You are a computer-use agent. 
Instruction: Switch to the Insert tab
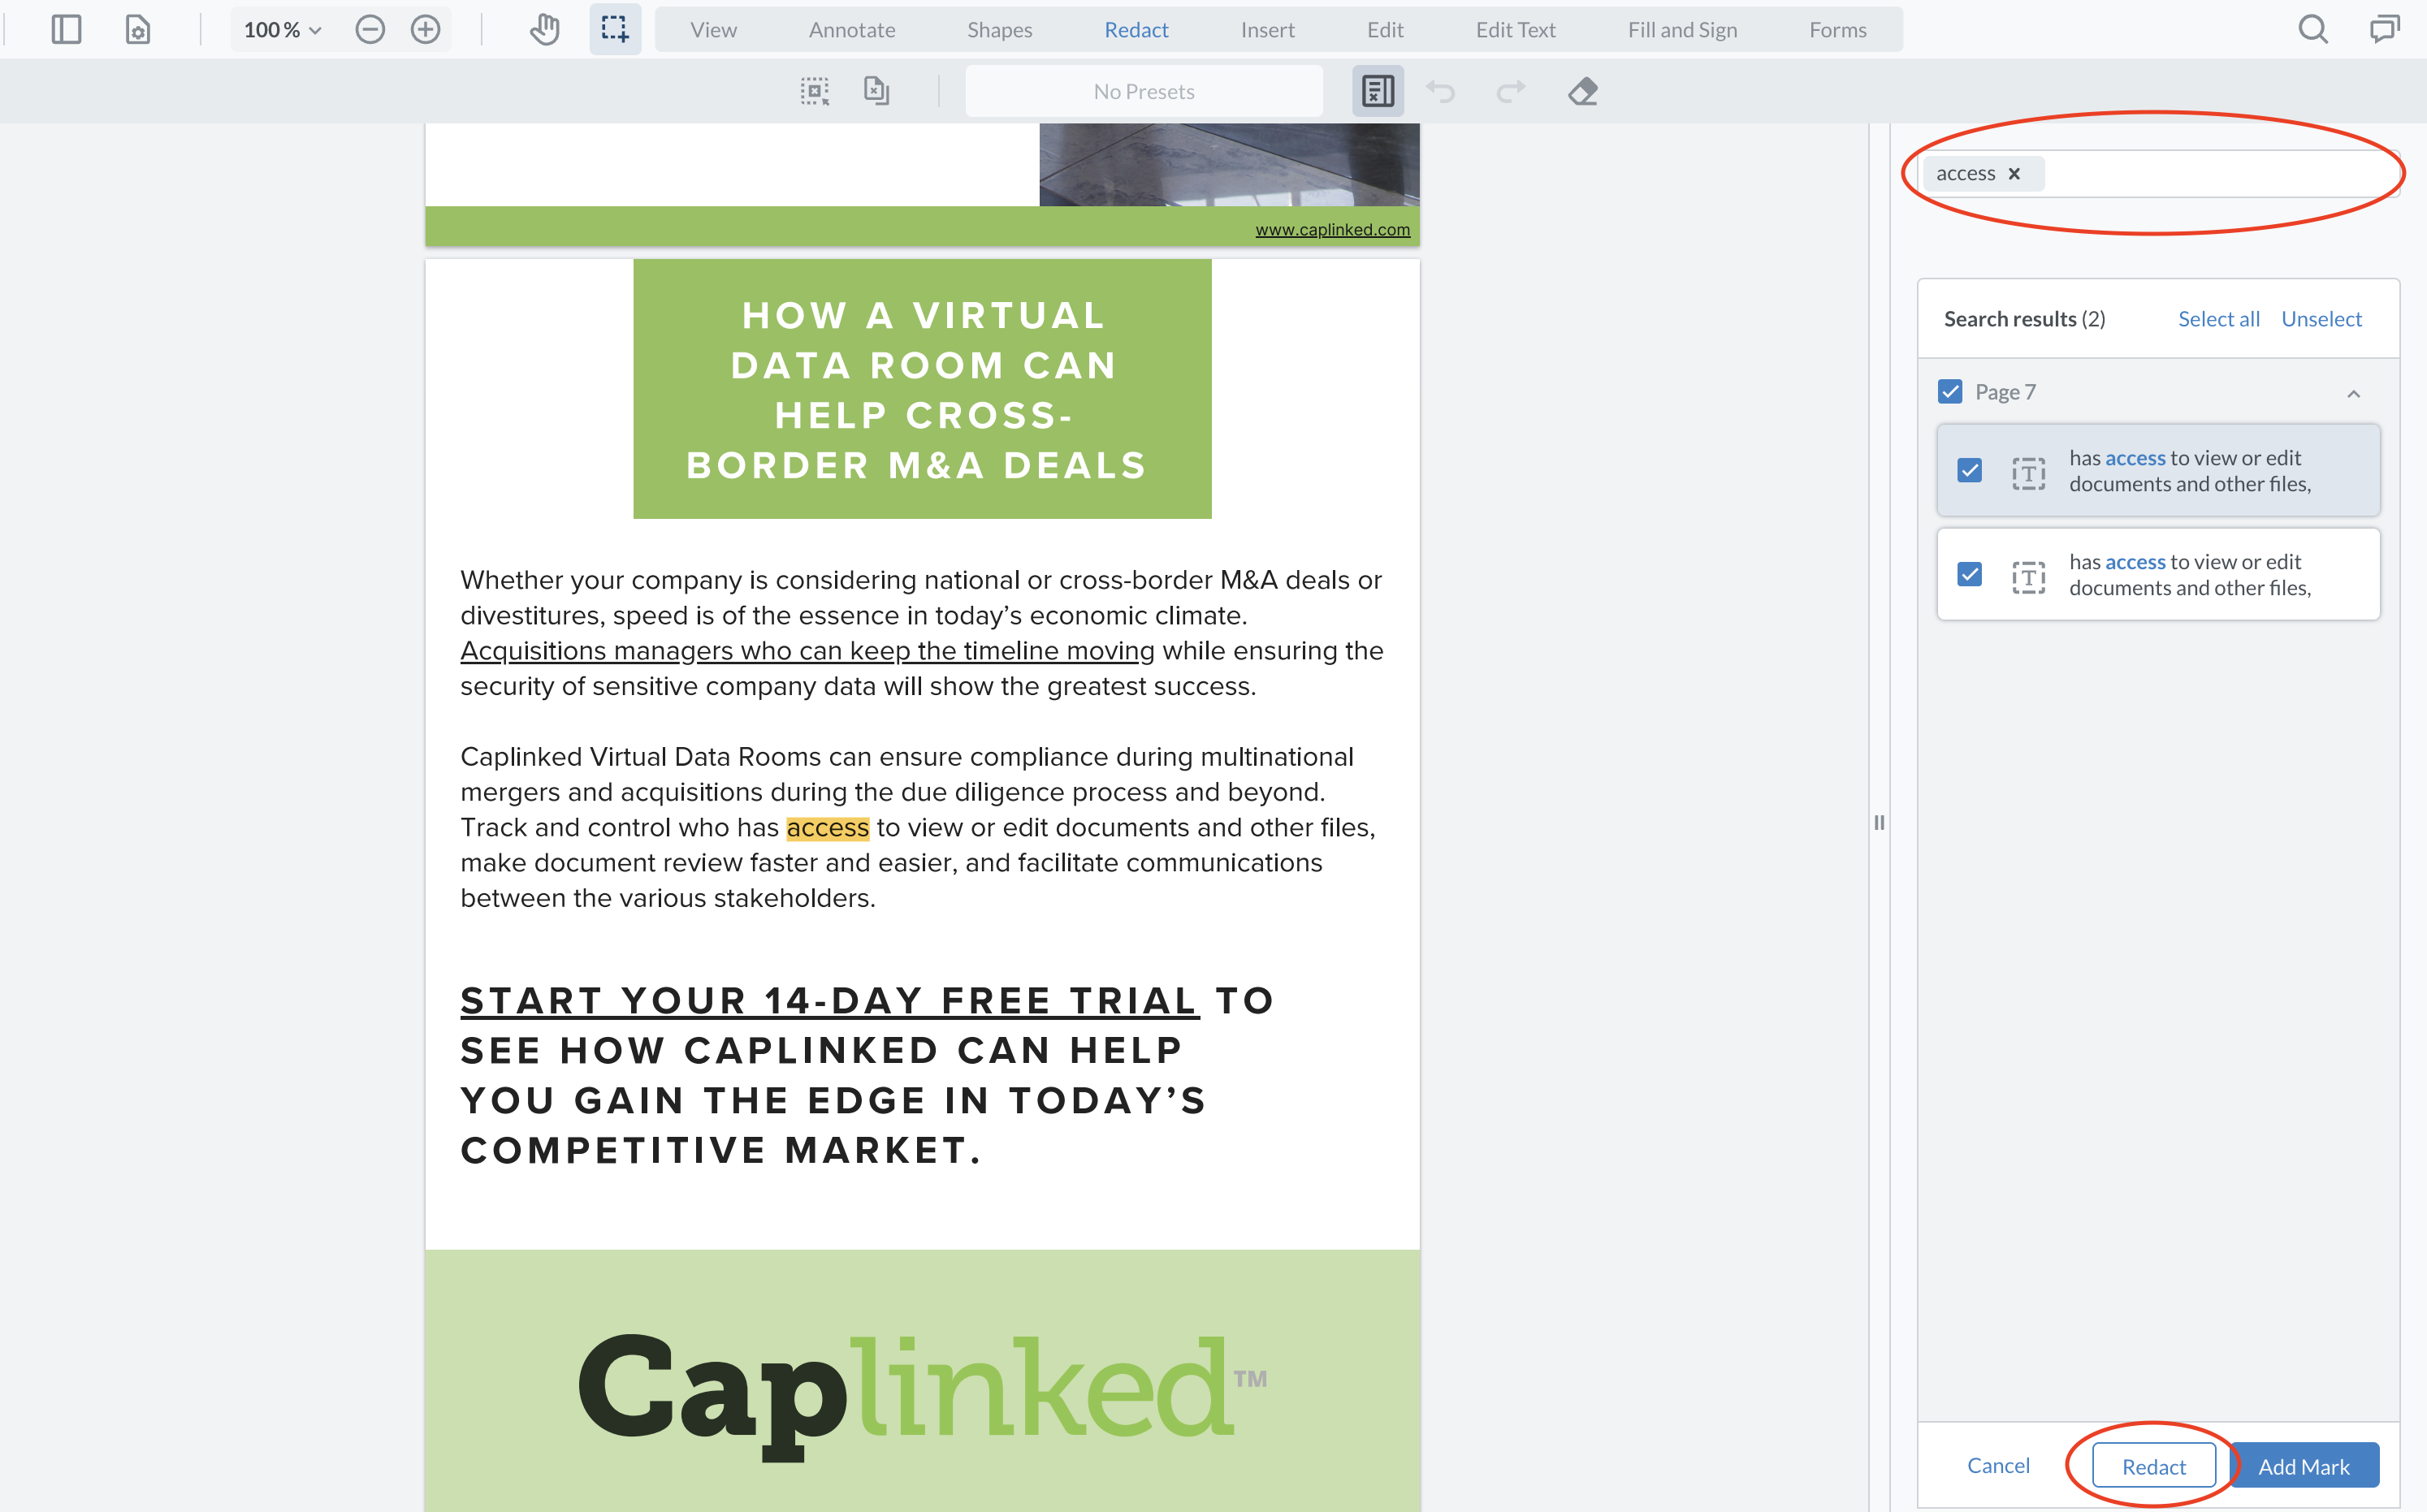1268,30
